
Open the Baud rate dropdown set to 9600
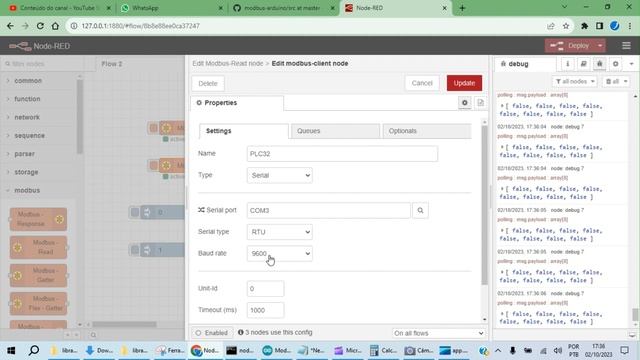click(280, 253)
